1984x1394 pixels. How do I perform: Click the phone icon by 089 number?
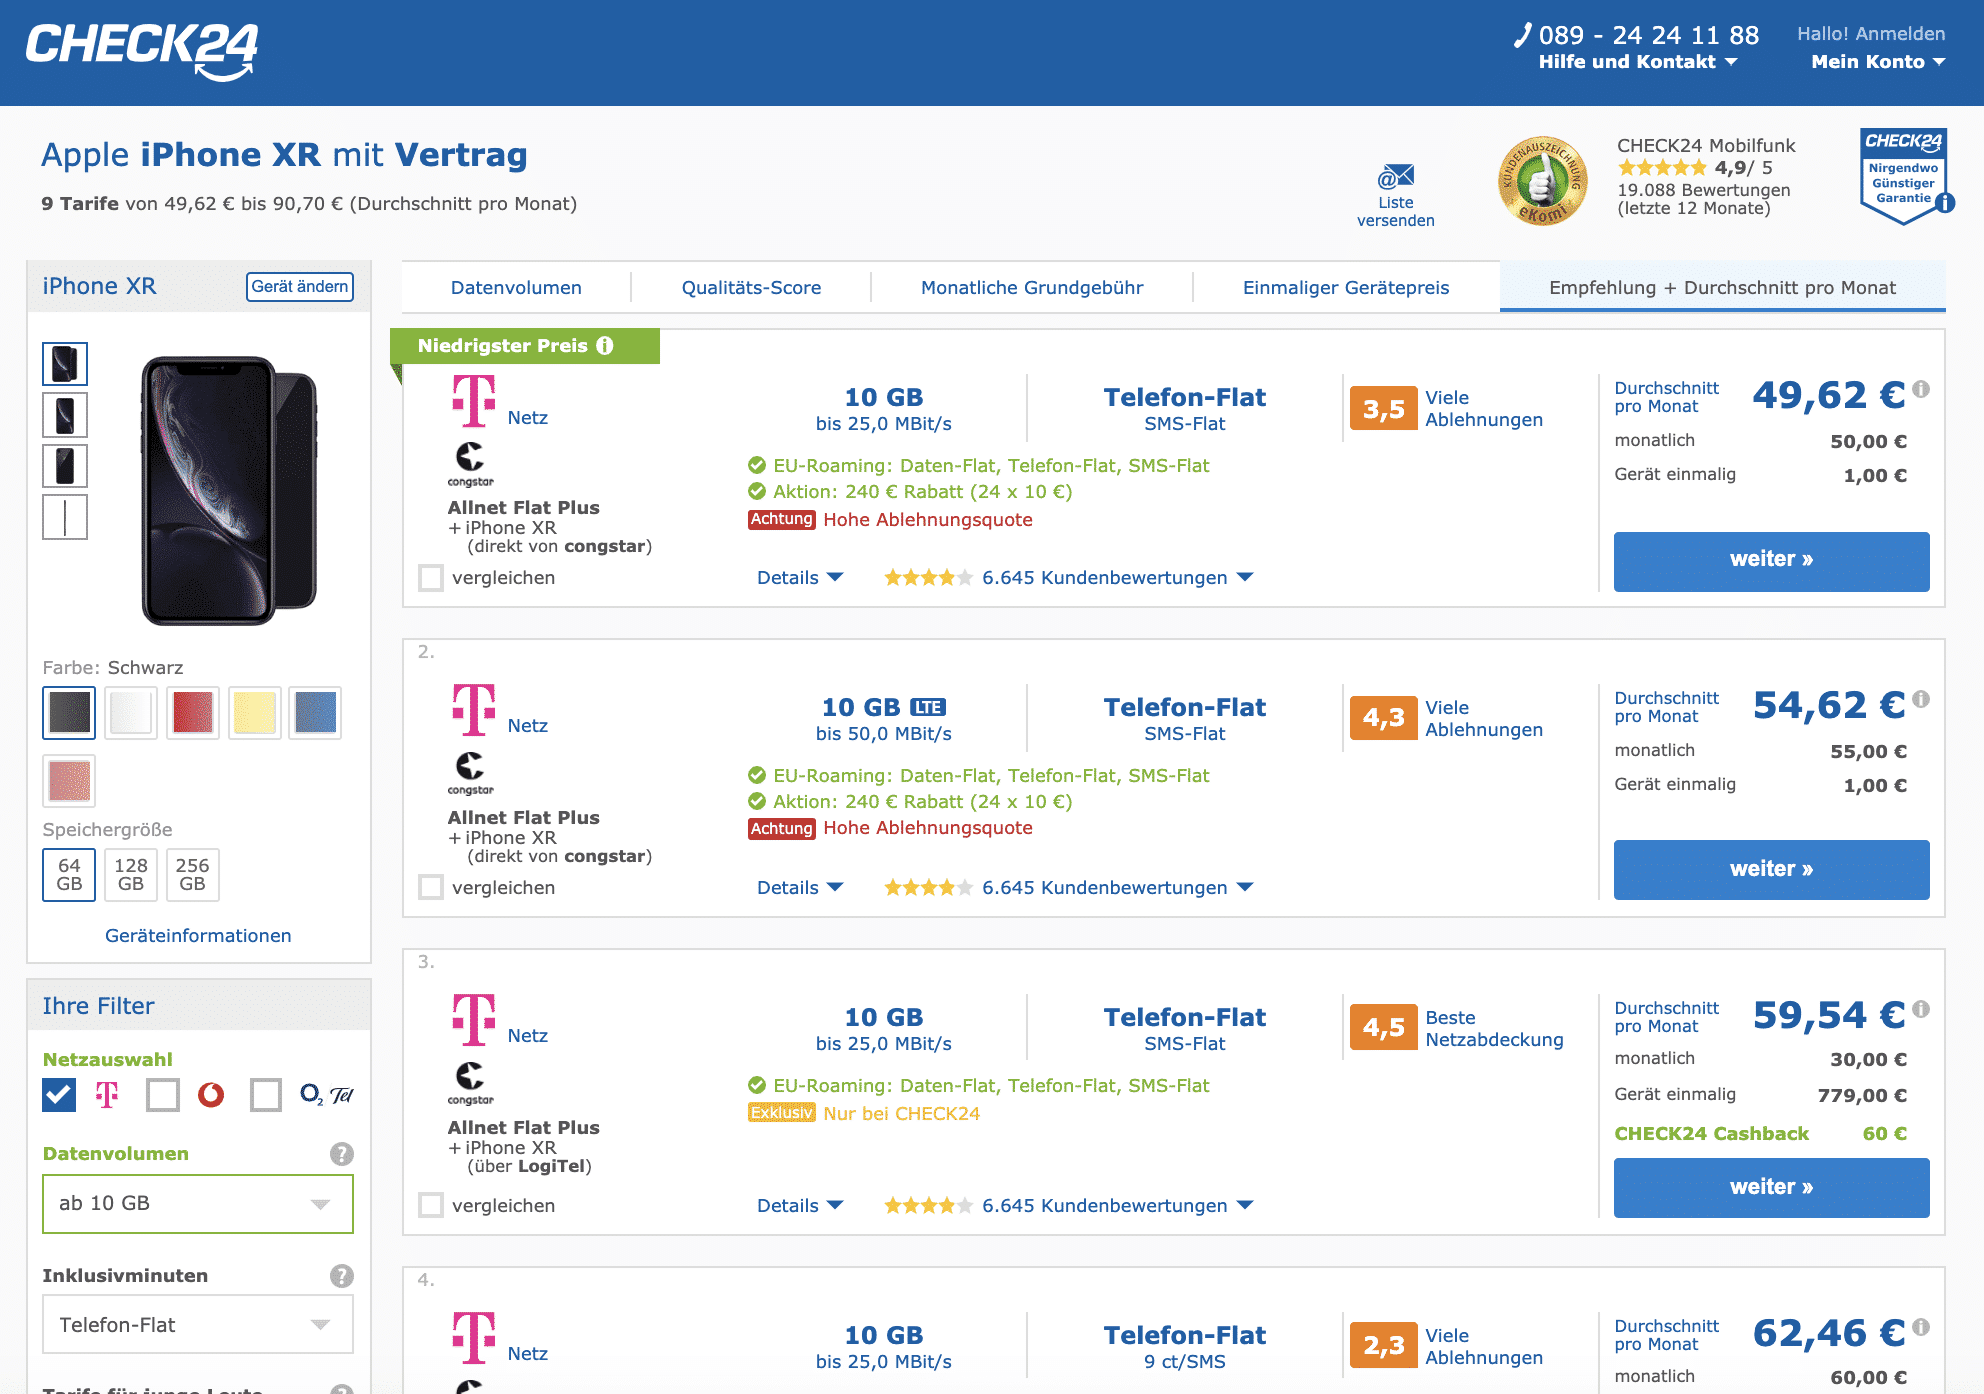pyautogui.click(x=1522, y=36)
